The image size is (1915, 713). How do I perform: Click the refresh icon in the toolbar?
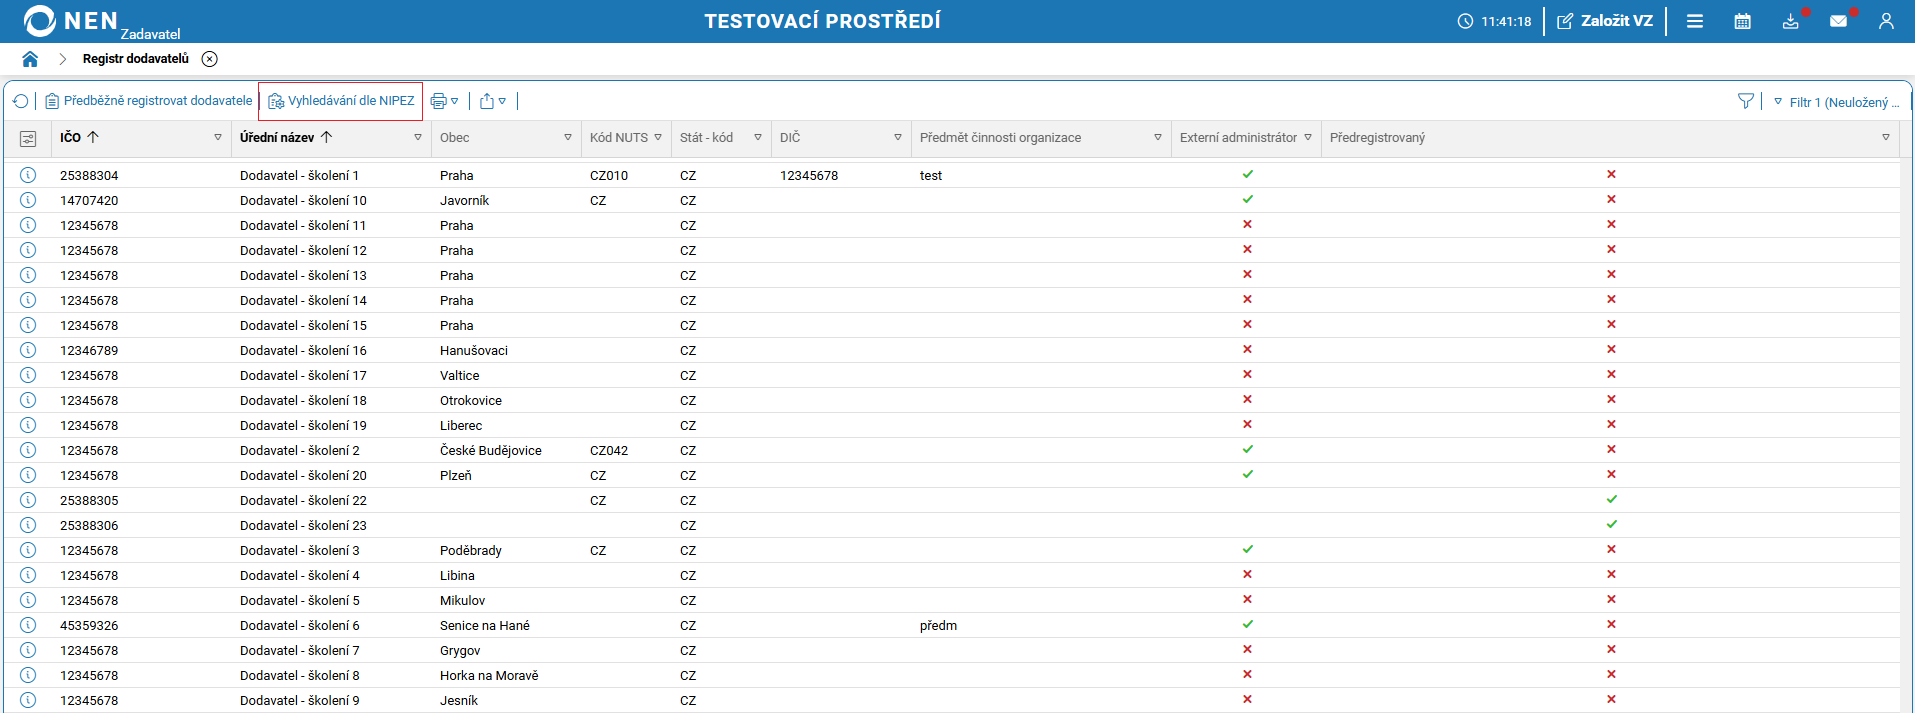tap(21, 101)
